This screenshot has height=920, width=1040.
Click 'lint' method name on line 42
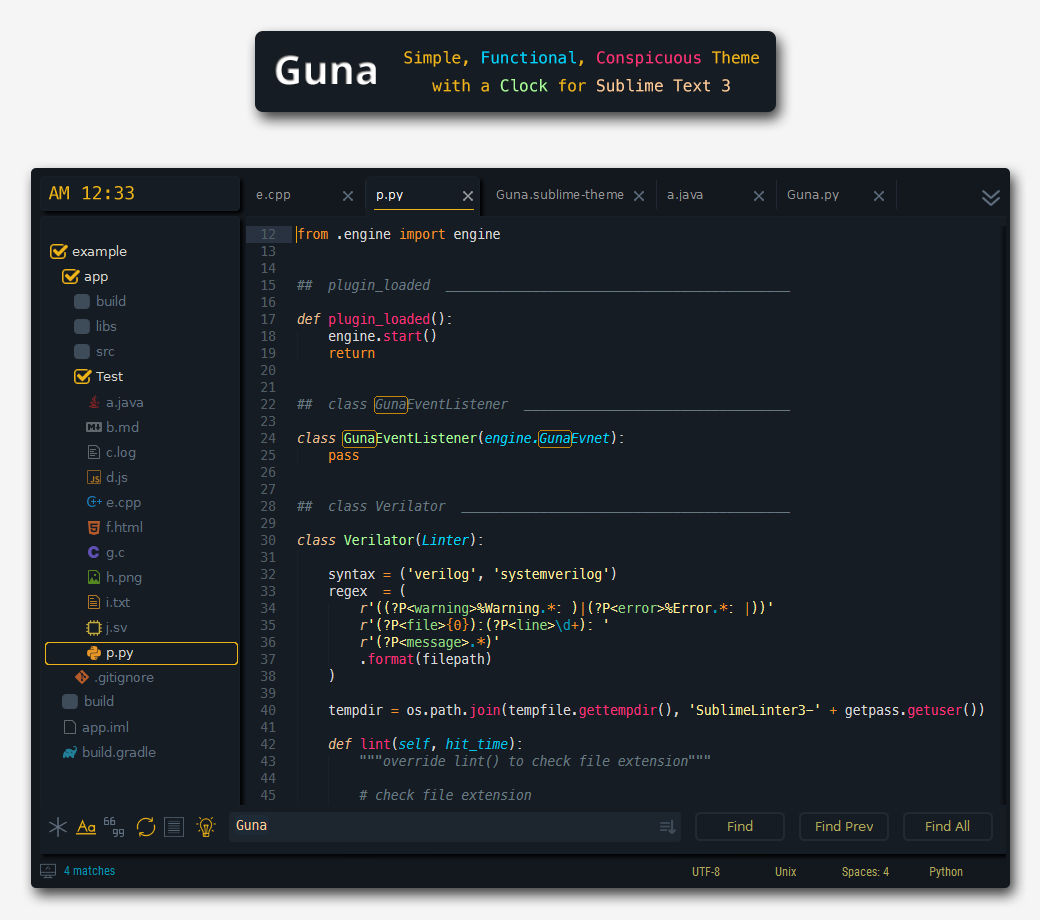tap(375, 744)
